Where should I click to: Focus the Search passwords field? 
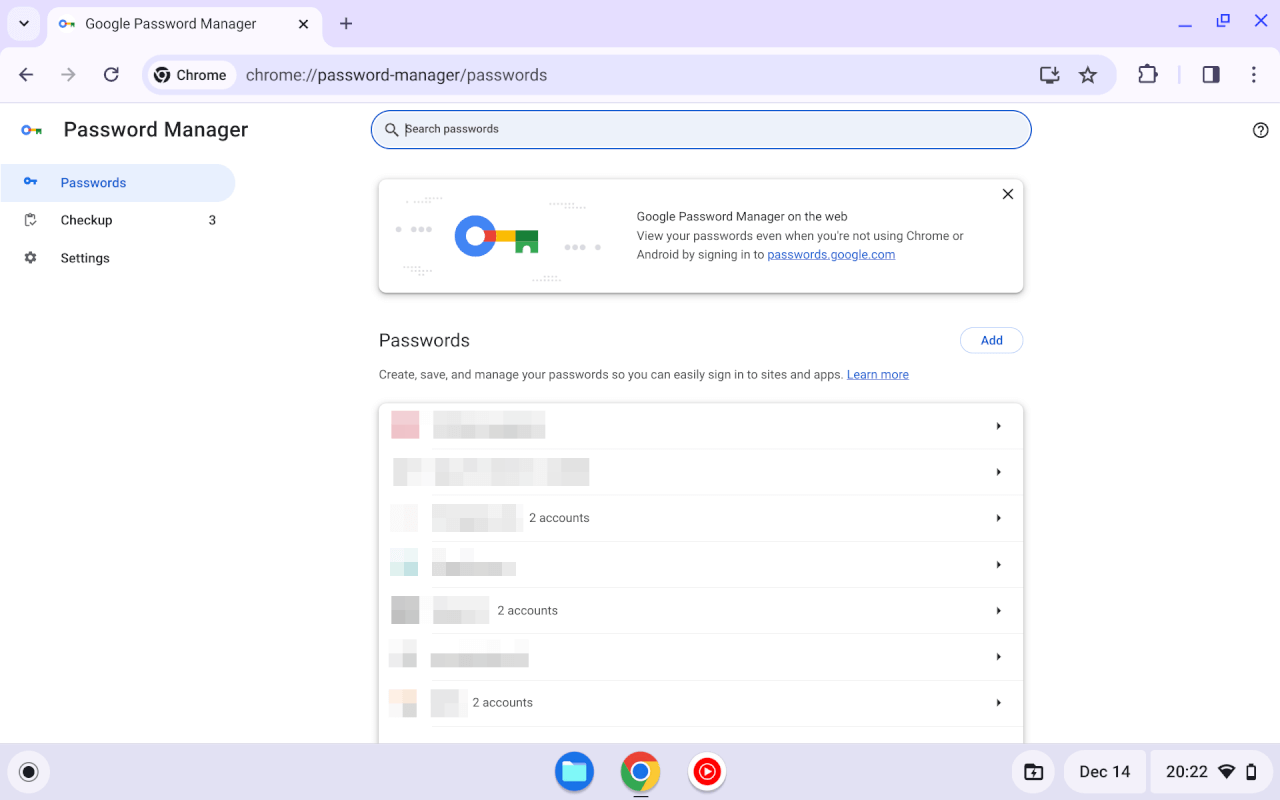coord(701,129)
